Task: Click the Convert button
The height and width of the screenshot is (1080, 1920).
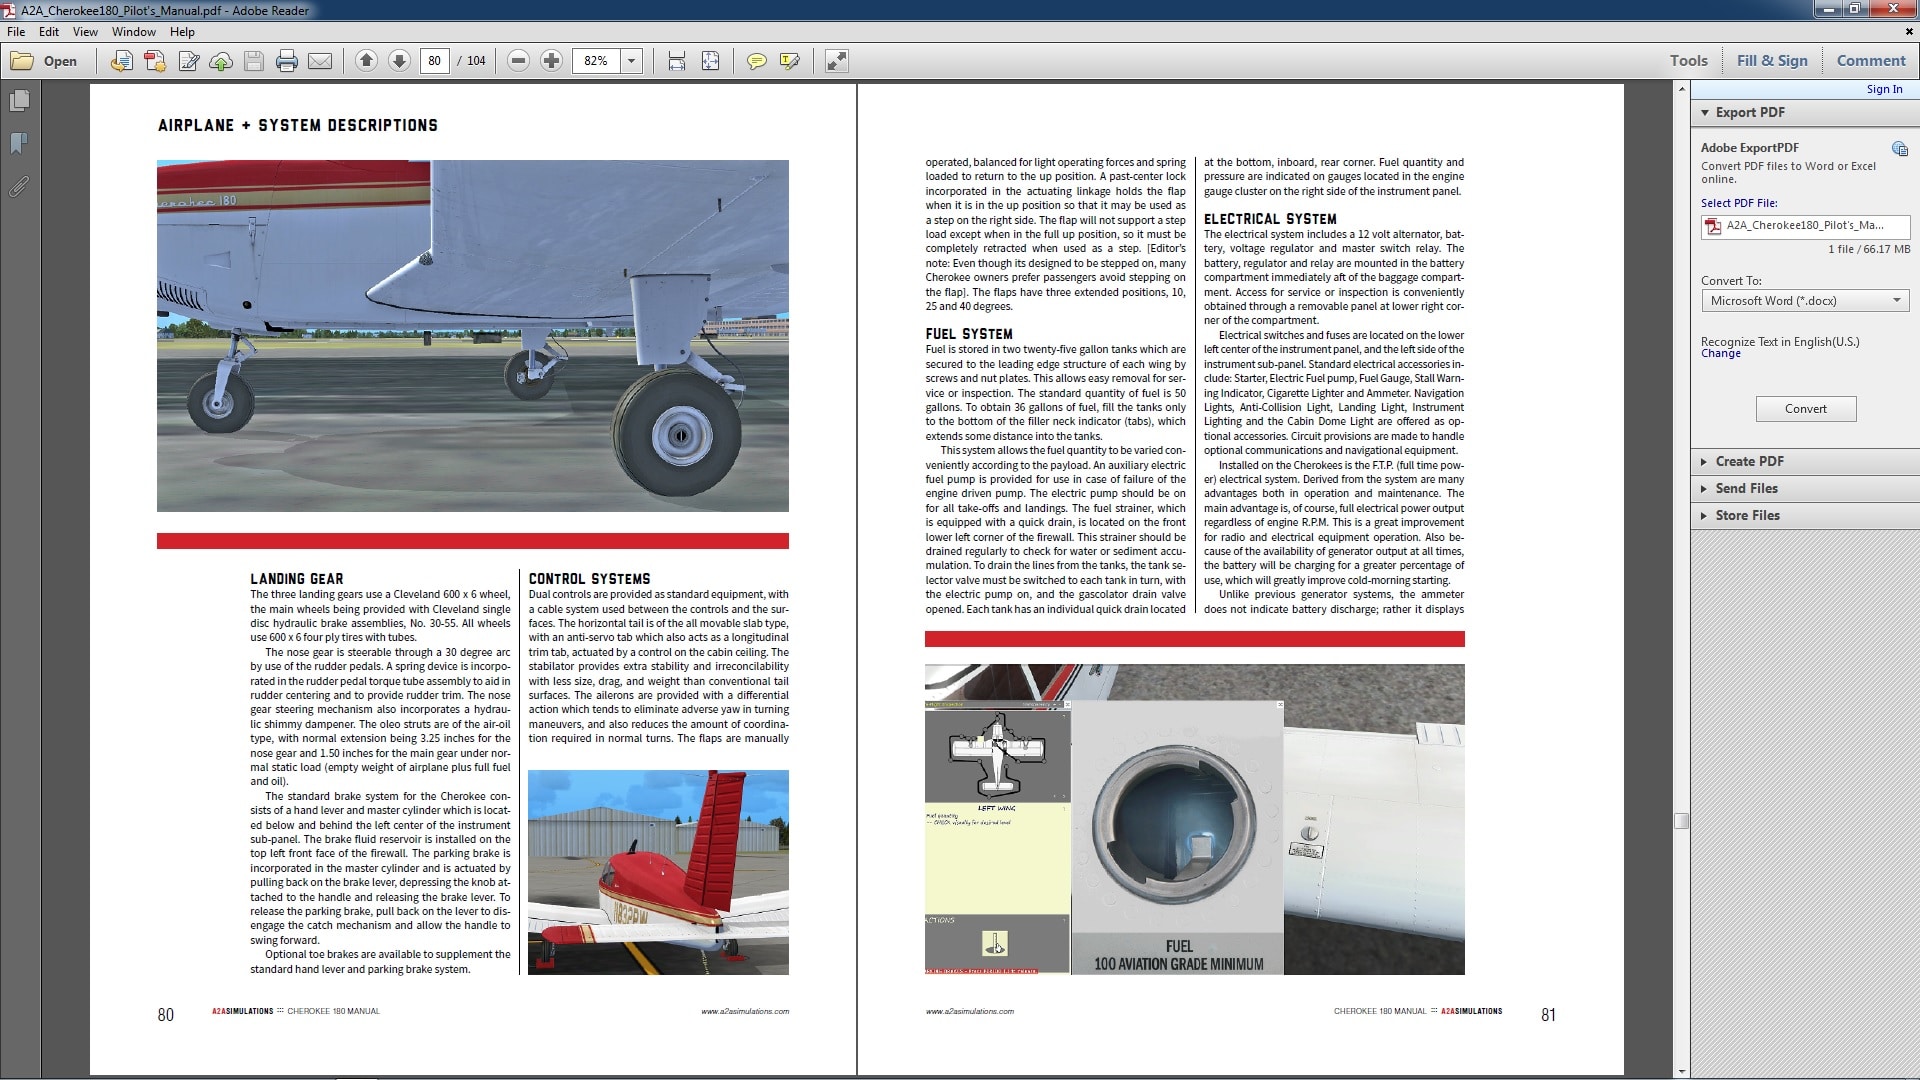Action: [x=1805, y=409]
